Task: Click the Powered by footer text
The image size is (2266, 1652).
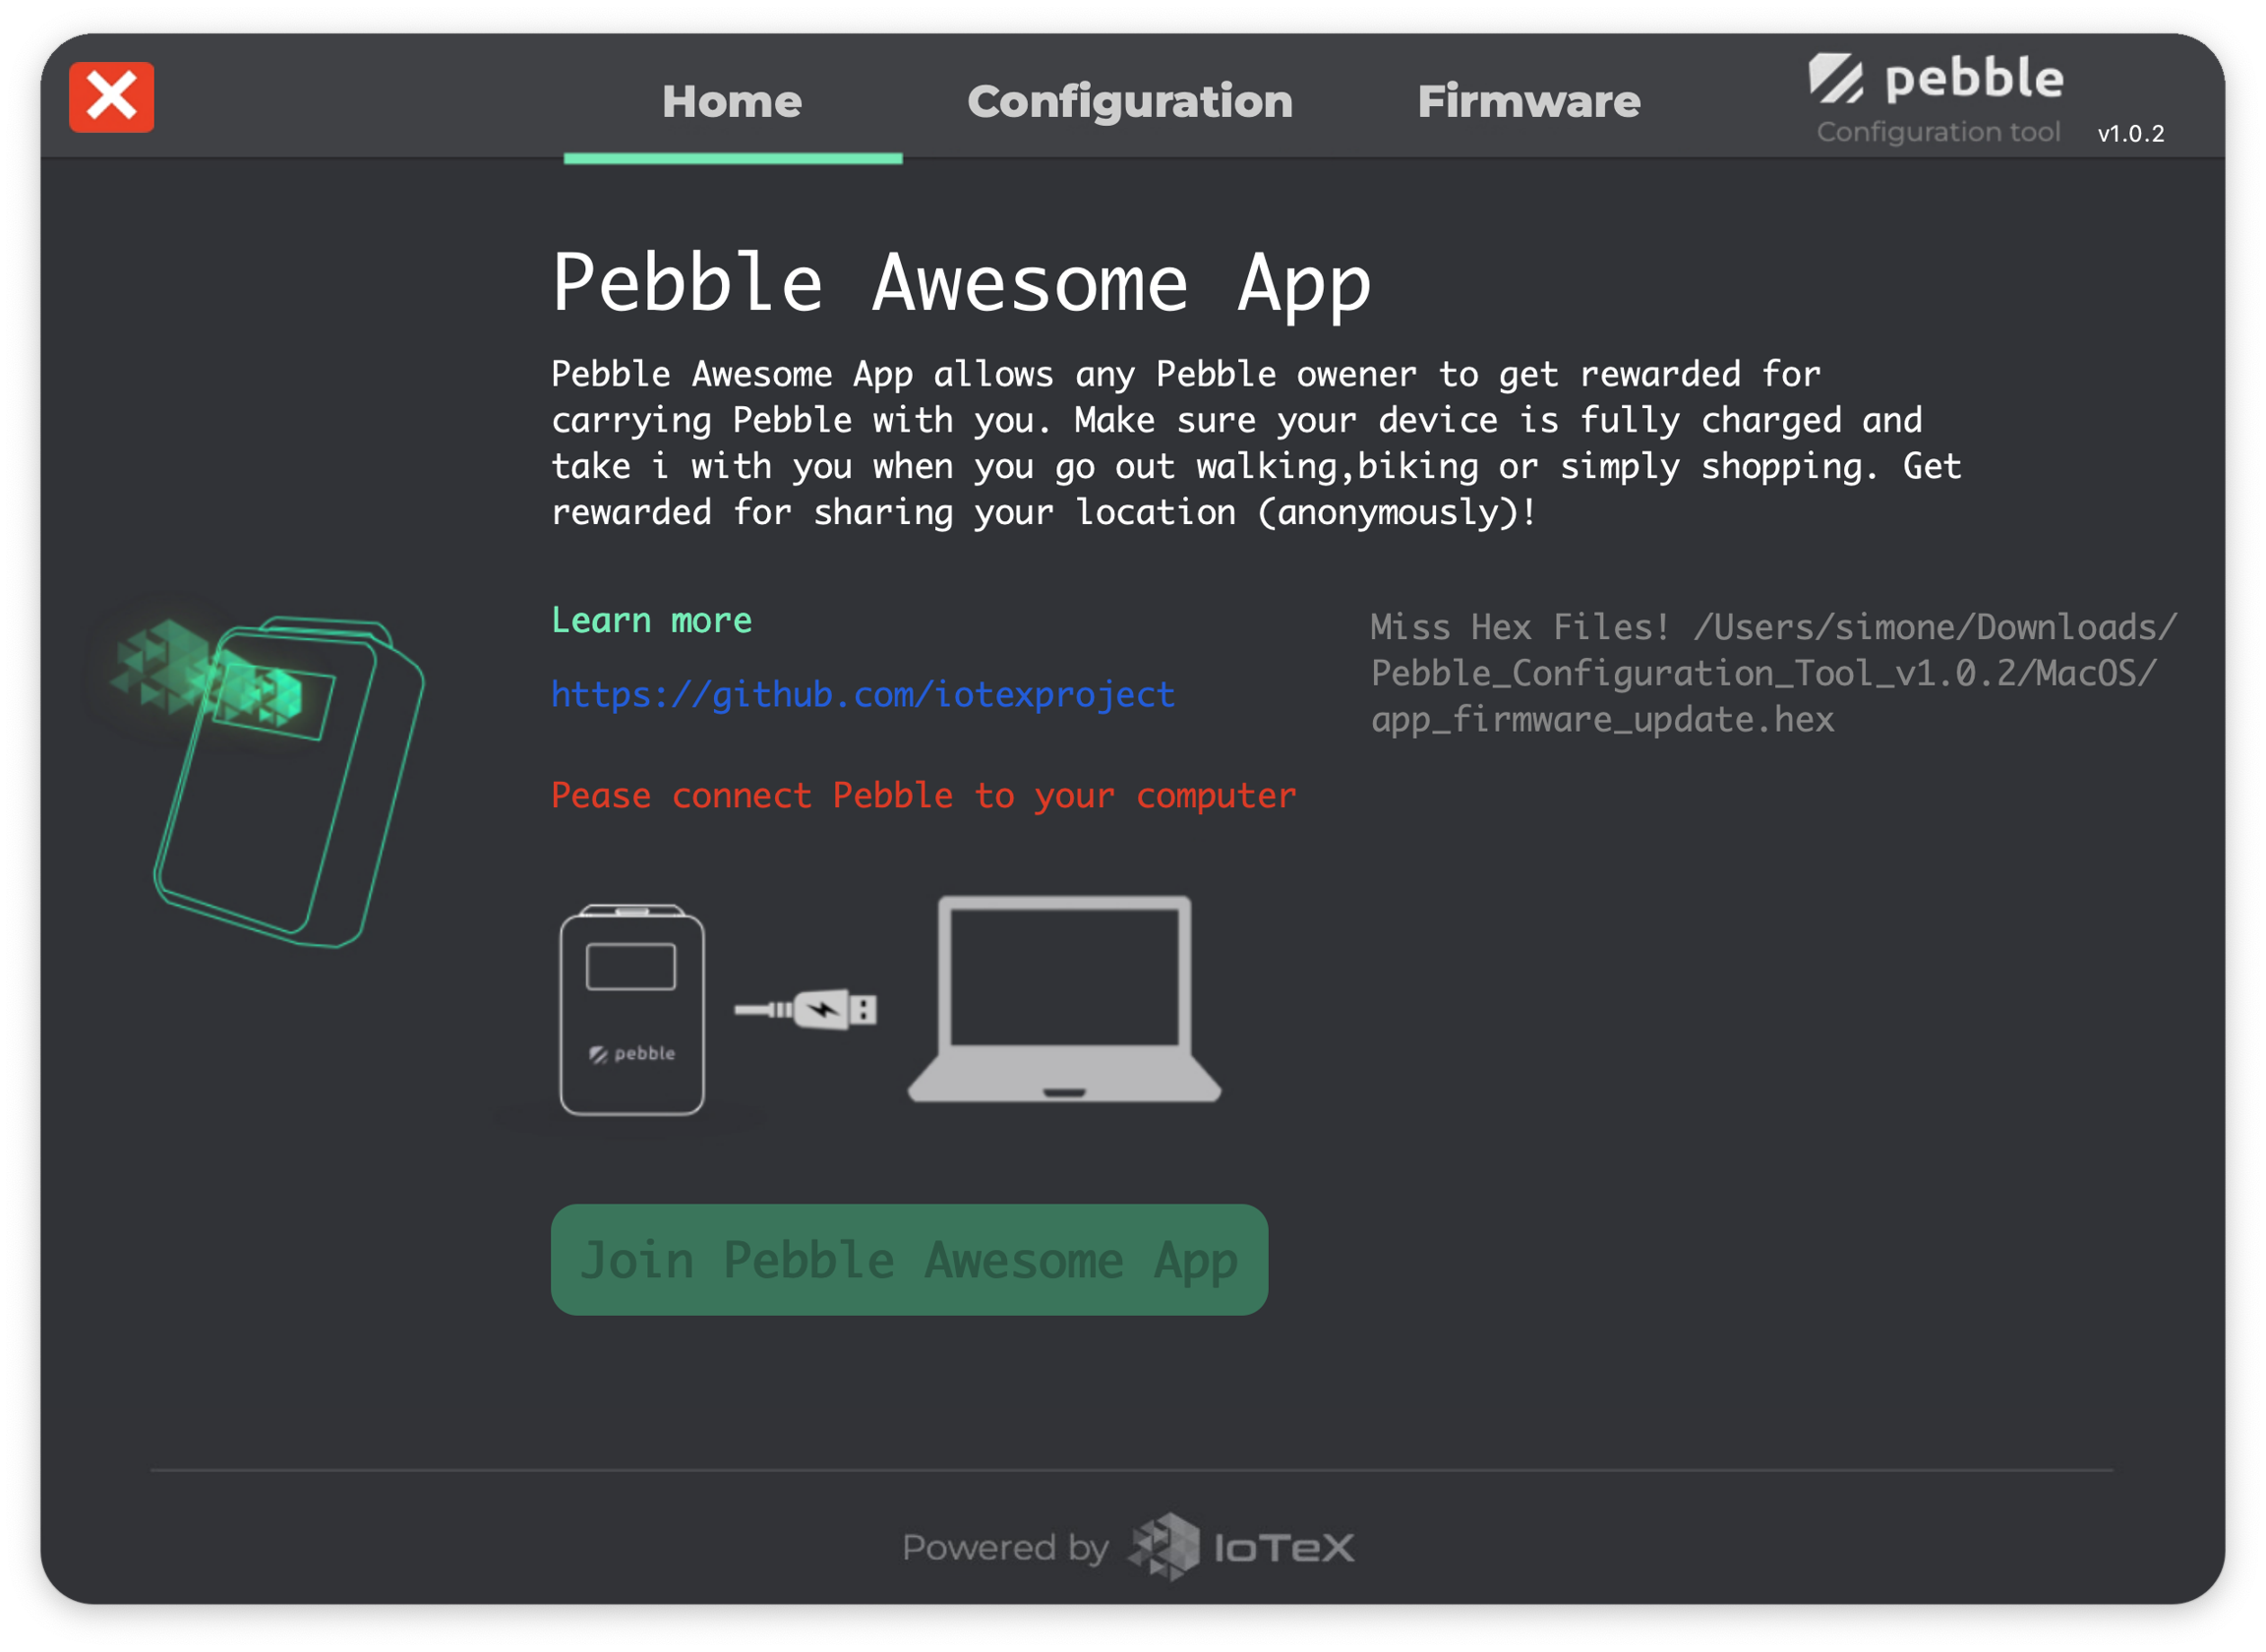Action: point(1005,1548)
